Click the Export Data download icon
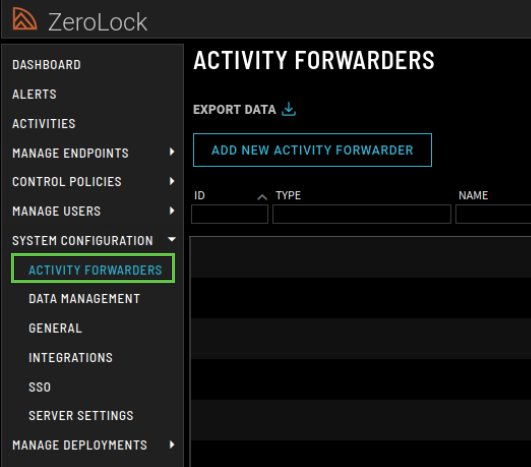The height and width of the screenshot is (467, 531). pos(289,109)
